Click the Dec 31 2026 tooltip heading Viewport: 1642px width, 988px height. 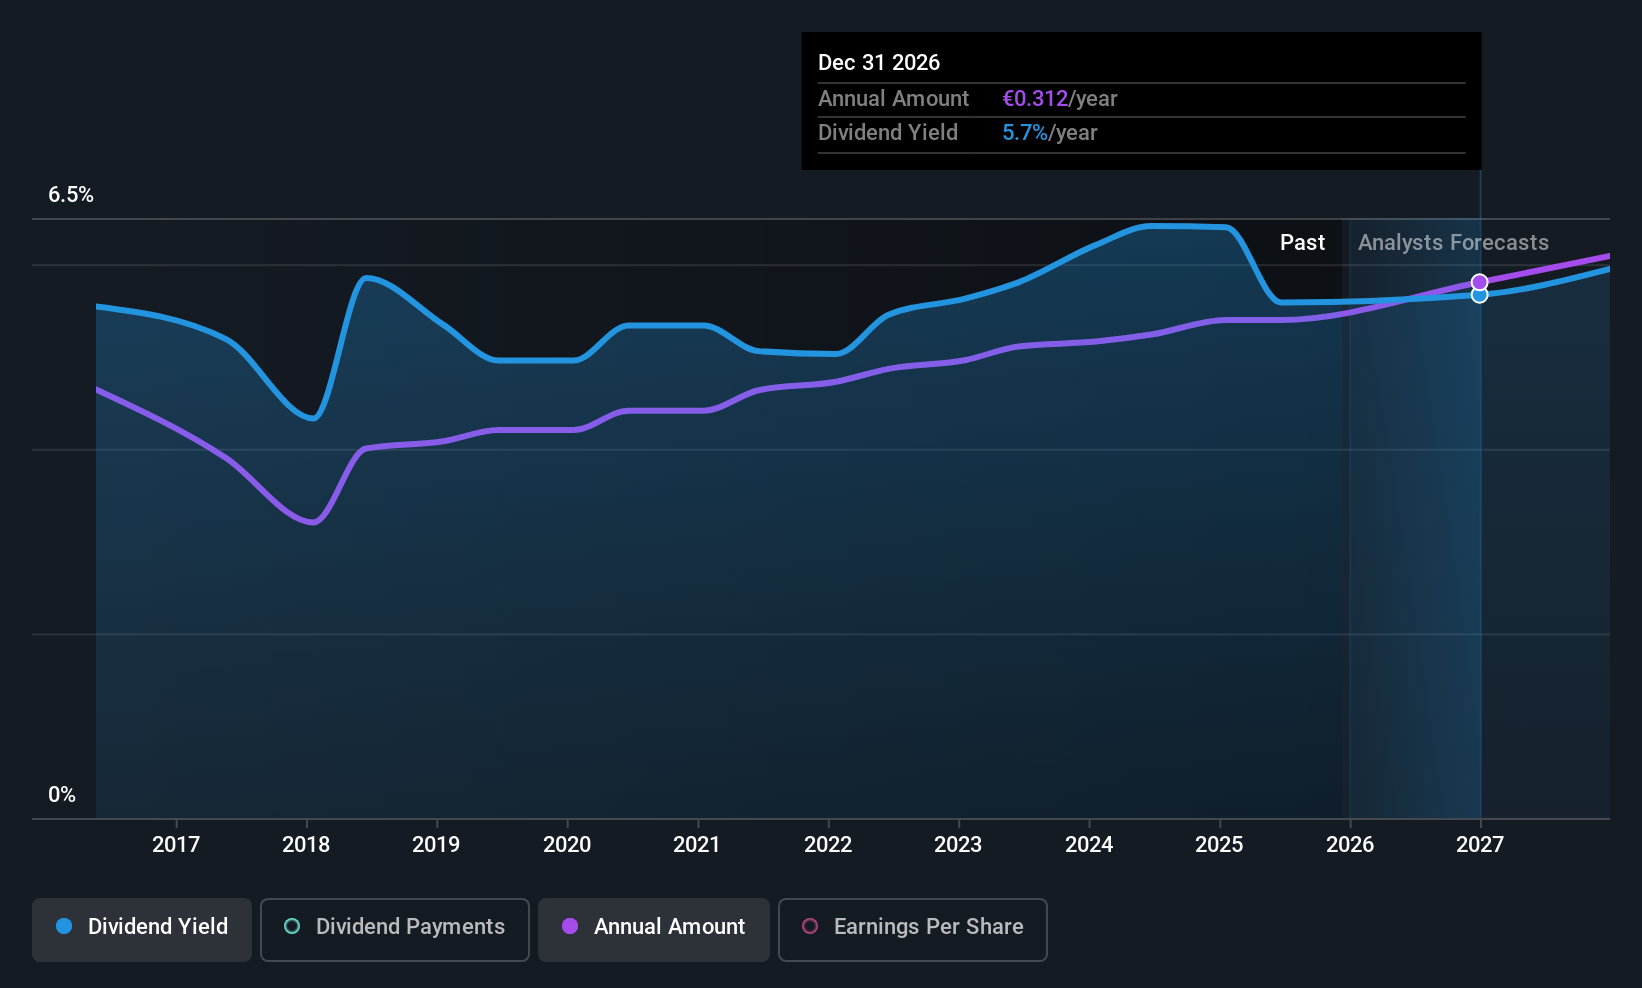[879, 62]
